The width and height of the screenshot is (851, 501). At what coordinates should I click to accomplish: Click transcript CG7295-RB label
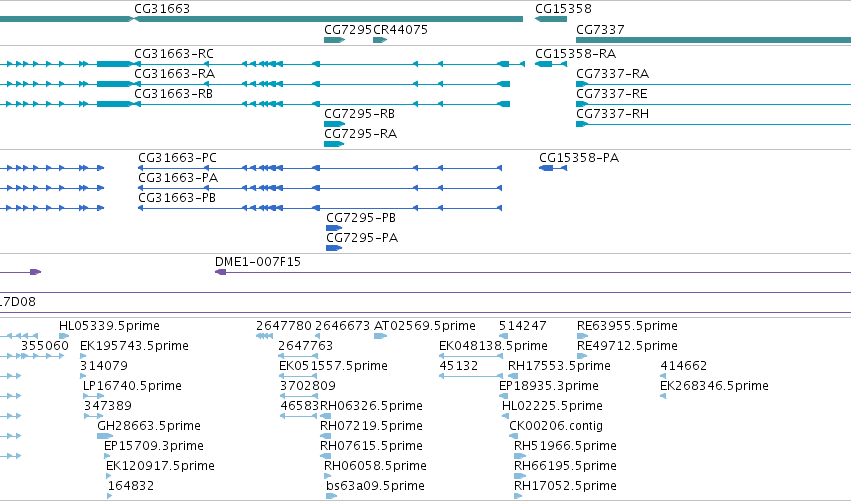[x=359, y=113]
